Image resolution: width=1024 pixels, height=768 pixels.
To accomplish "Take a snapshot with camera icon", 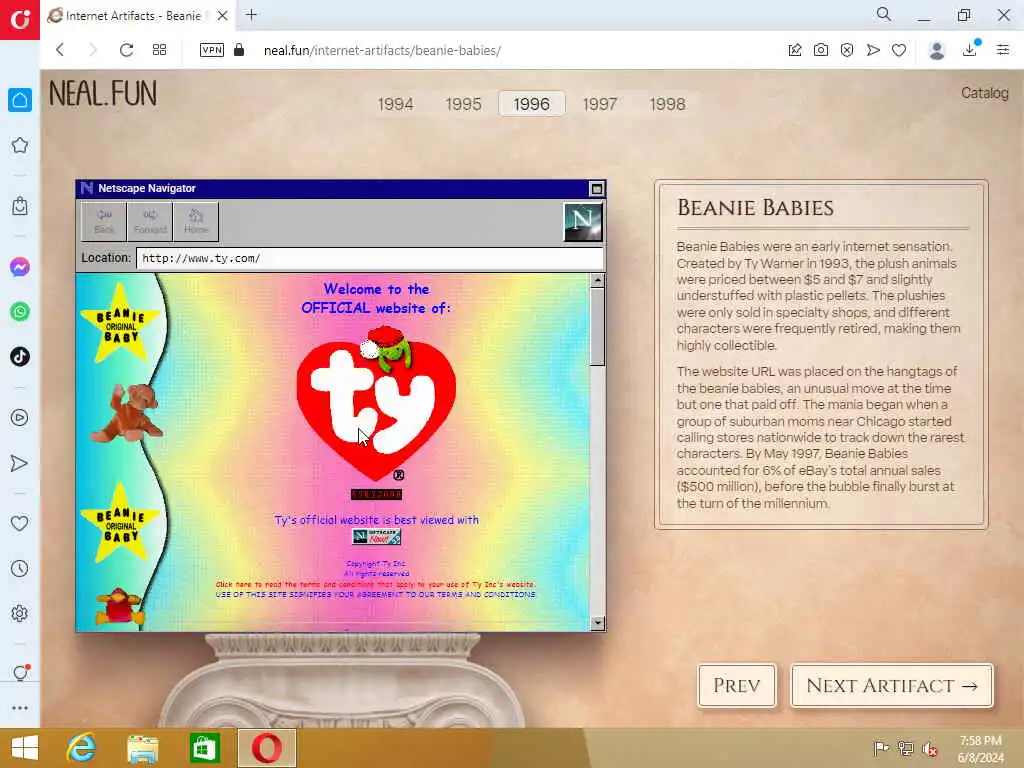I will click(821, 50).
